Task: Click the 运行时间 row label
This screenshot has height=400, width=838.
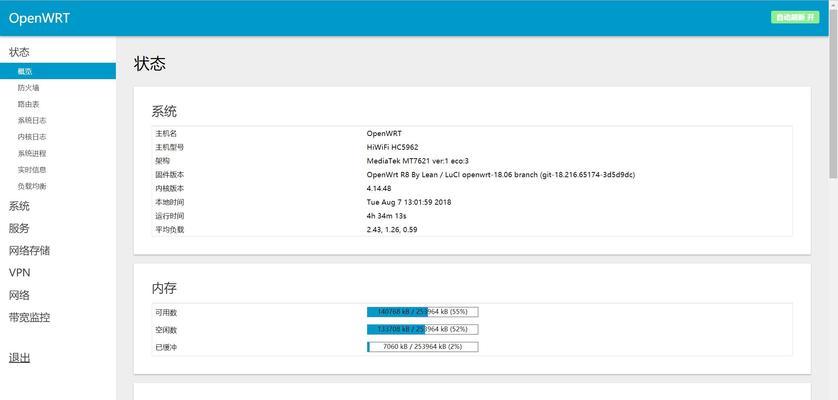Action: coord(169,216)
